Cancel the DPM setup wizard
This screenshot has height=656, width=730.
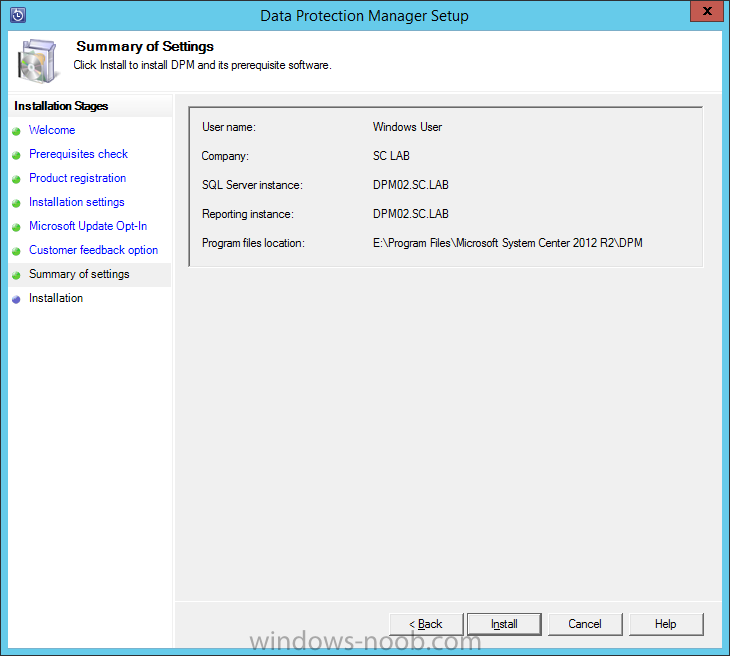(x=585, y=624)
